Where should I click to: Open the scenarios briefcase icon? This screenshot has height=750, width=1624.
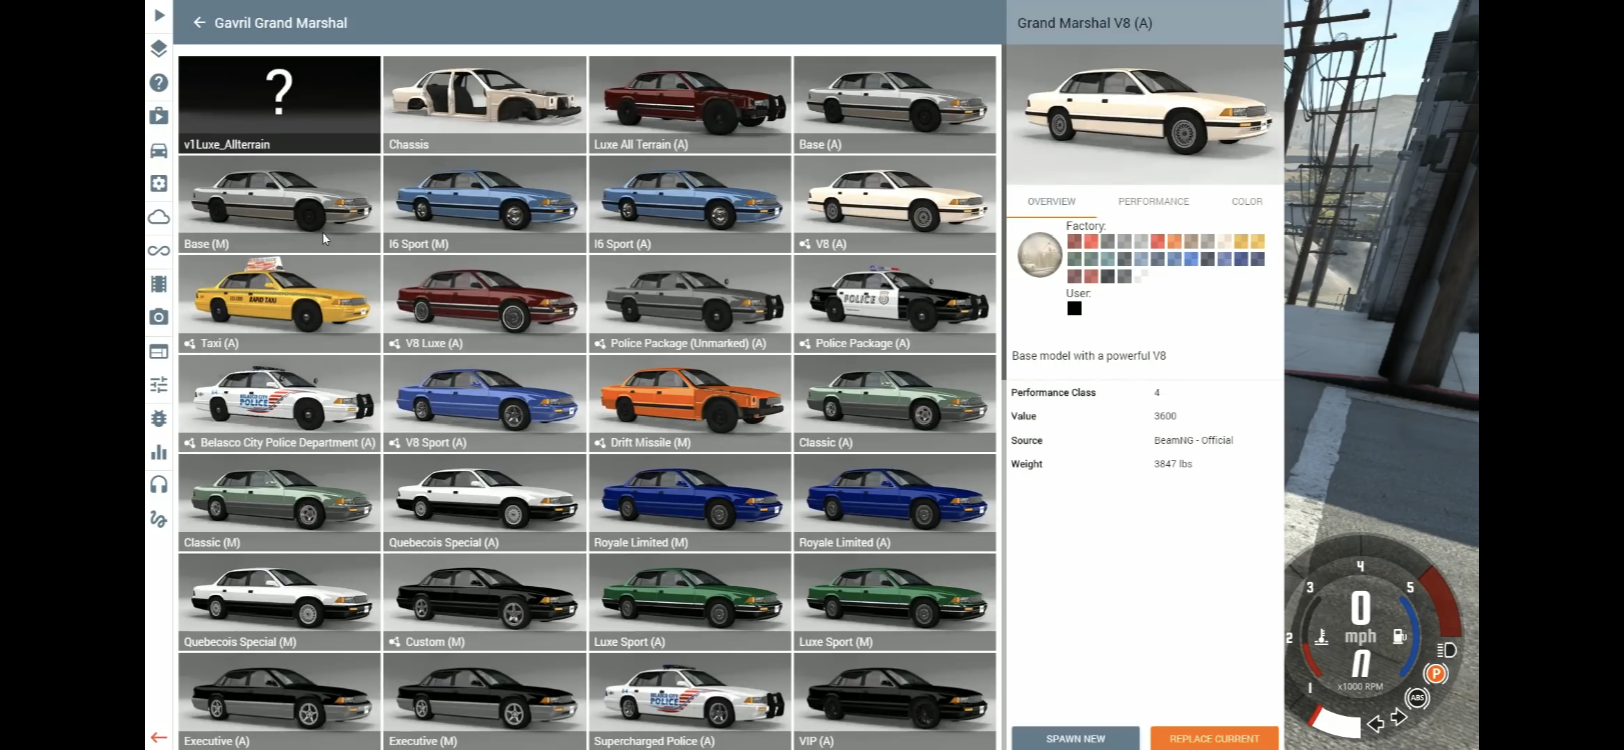coord(159,116)
